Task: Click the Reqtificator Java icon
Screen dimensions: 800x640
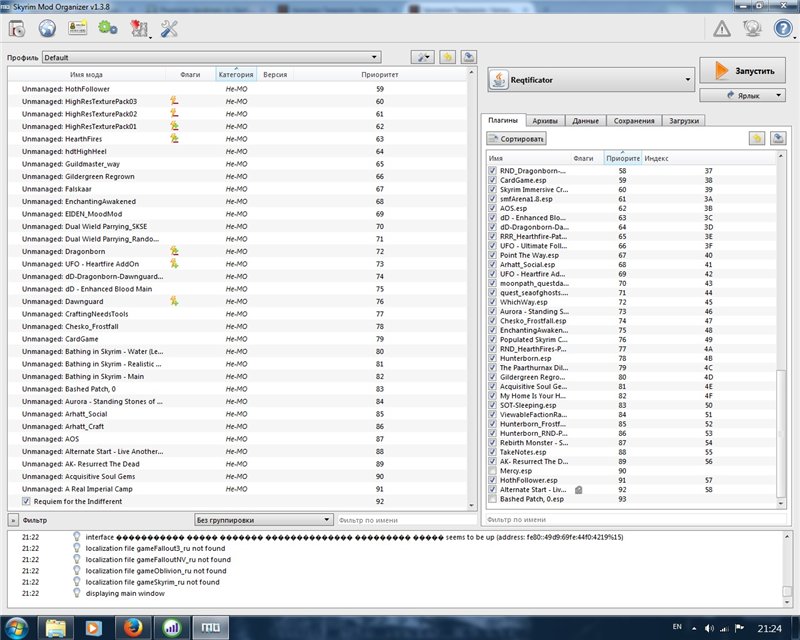Action: (499, 80)
